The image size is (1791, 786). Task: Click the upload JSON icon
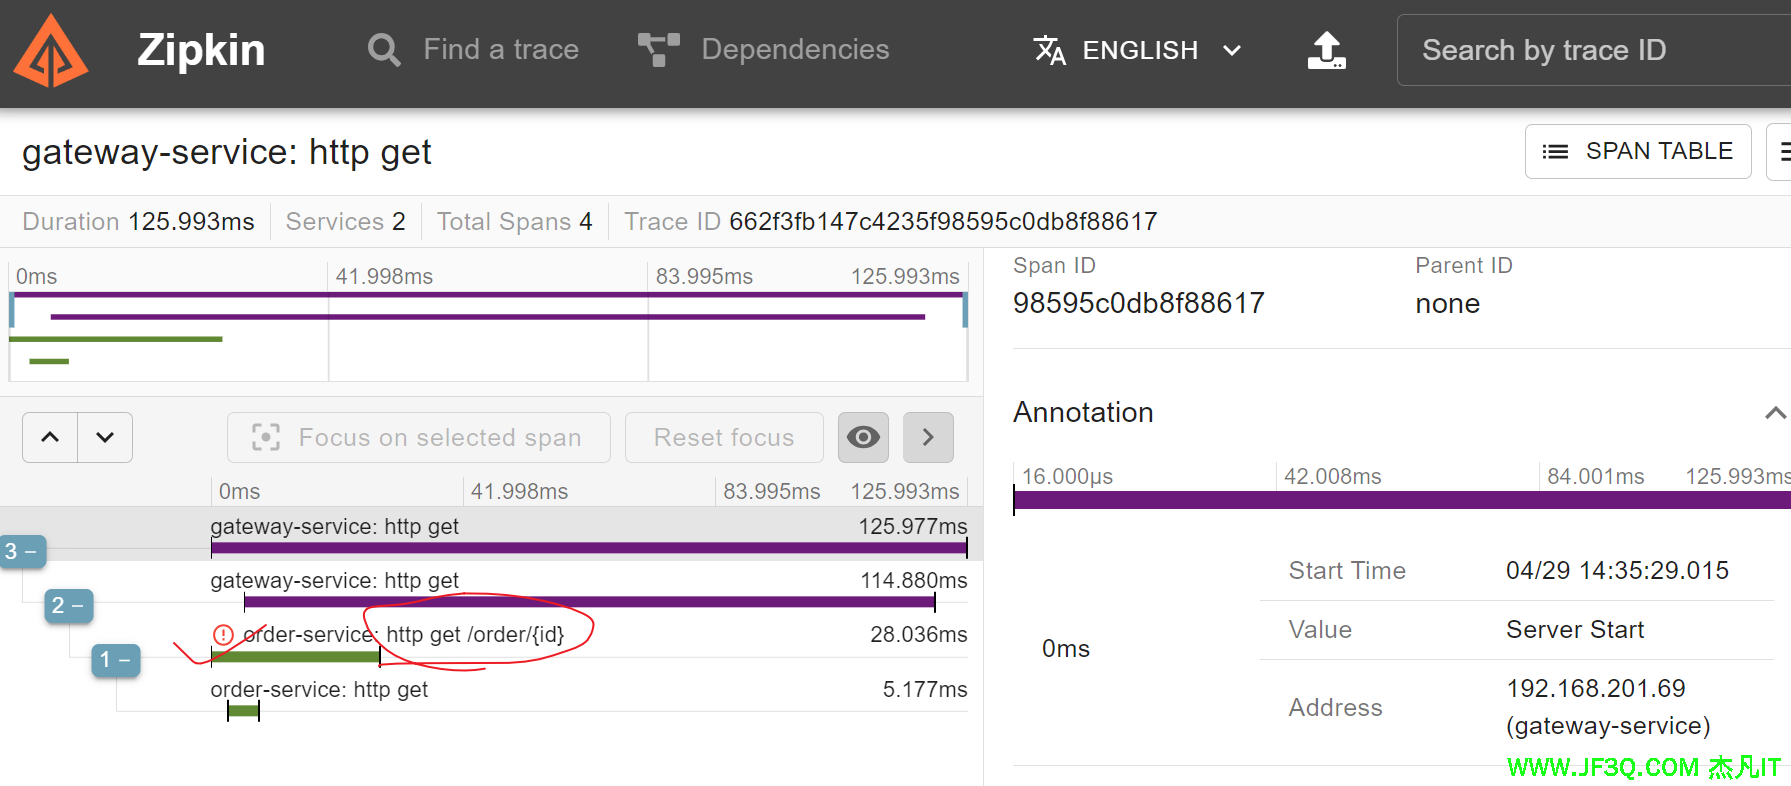(1326, 50)
